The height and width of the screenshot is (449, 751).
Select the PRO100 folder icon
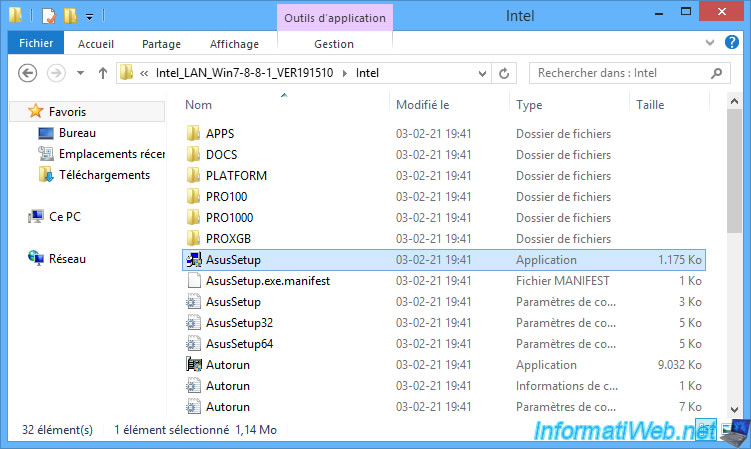tap(193, 196)
